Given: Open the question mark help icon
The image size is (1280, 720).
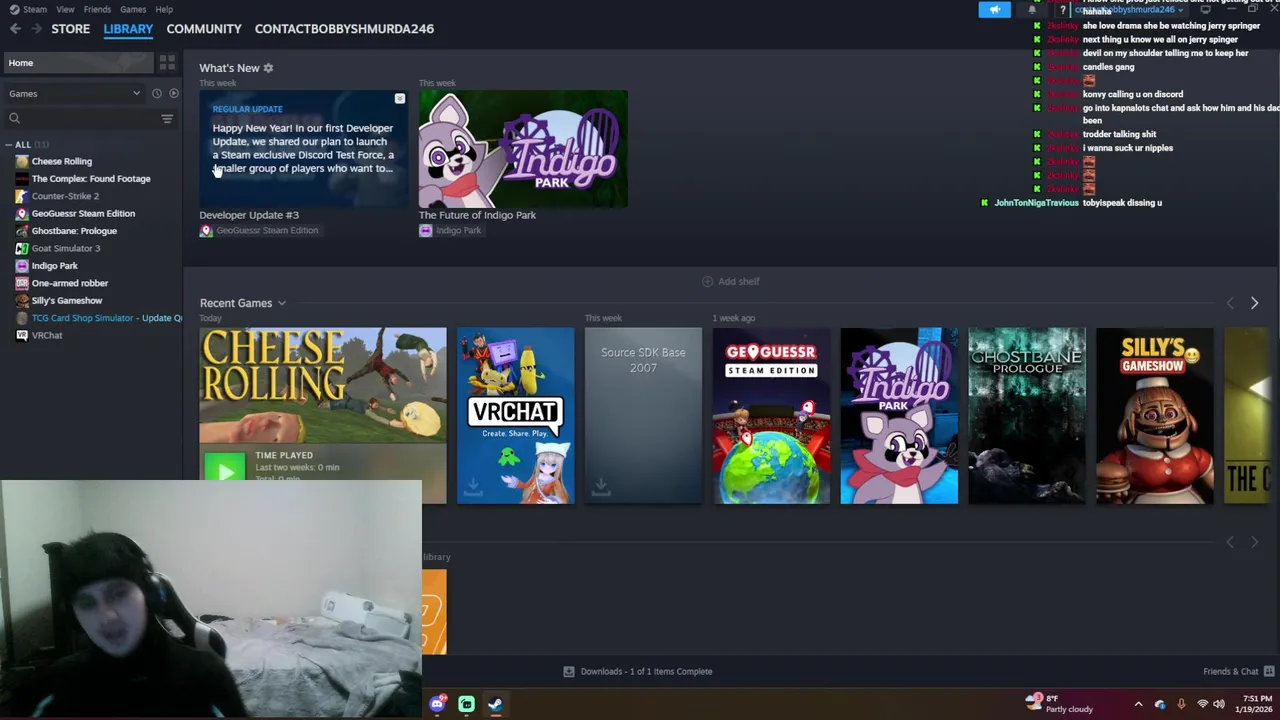Looking at the screenshot, I should click(x=1063, y=10).
